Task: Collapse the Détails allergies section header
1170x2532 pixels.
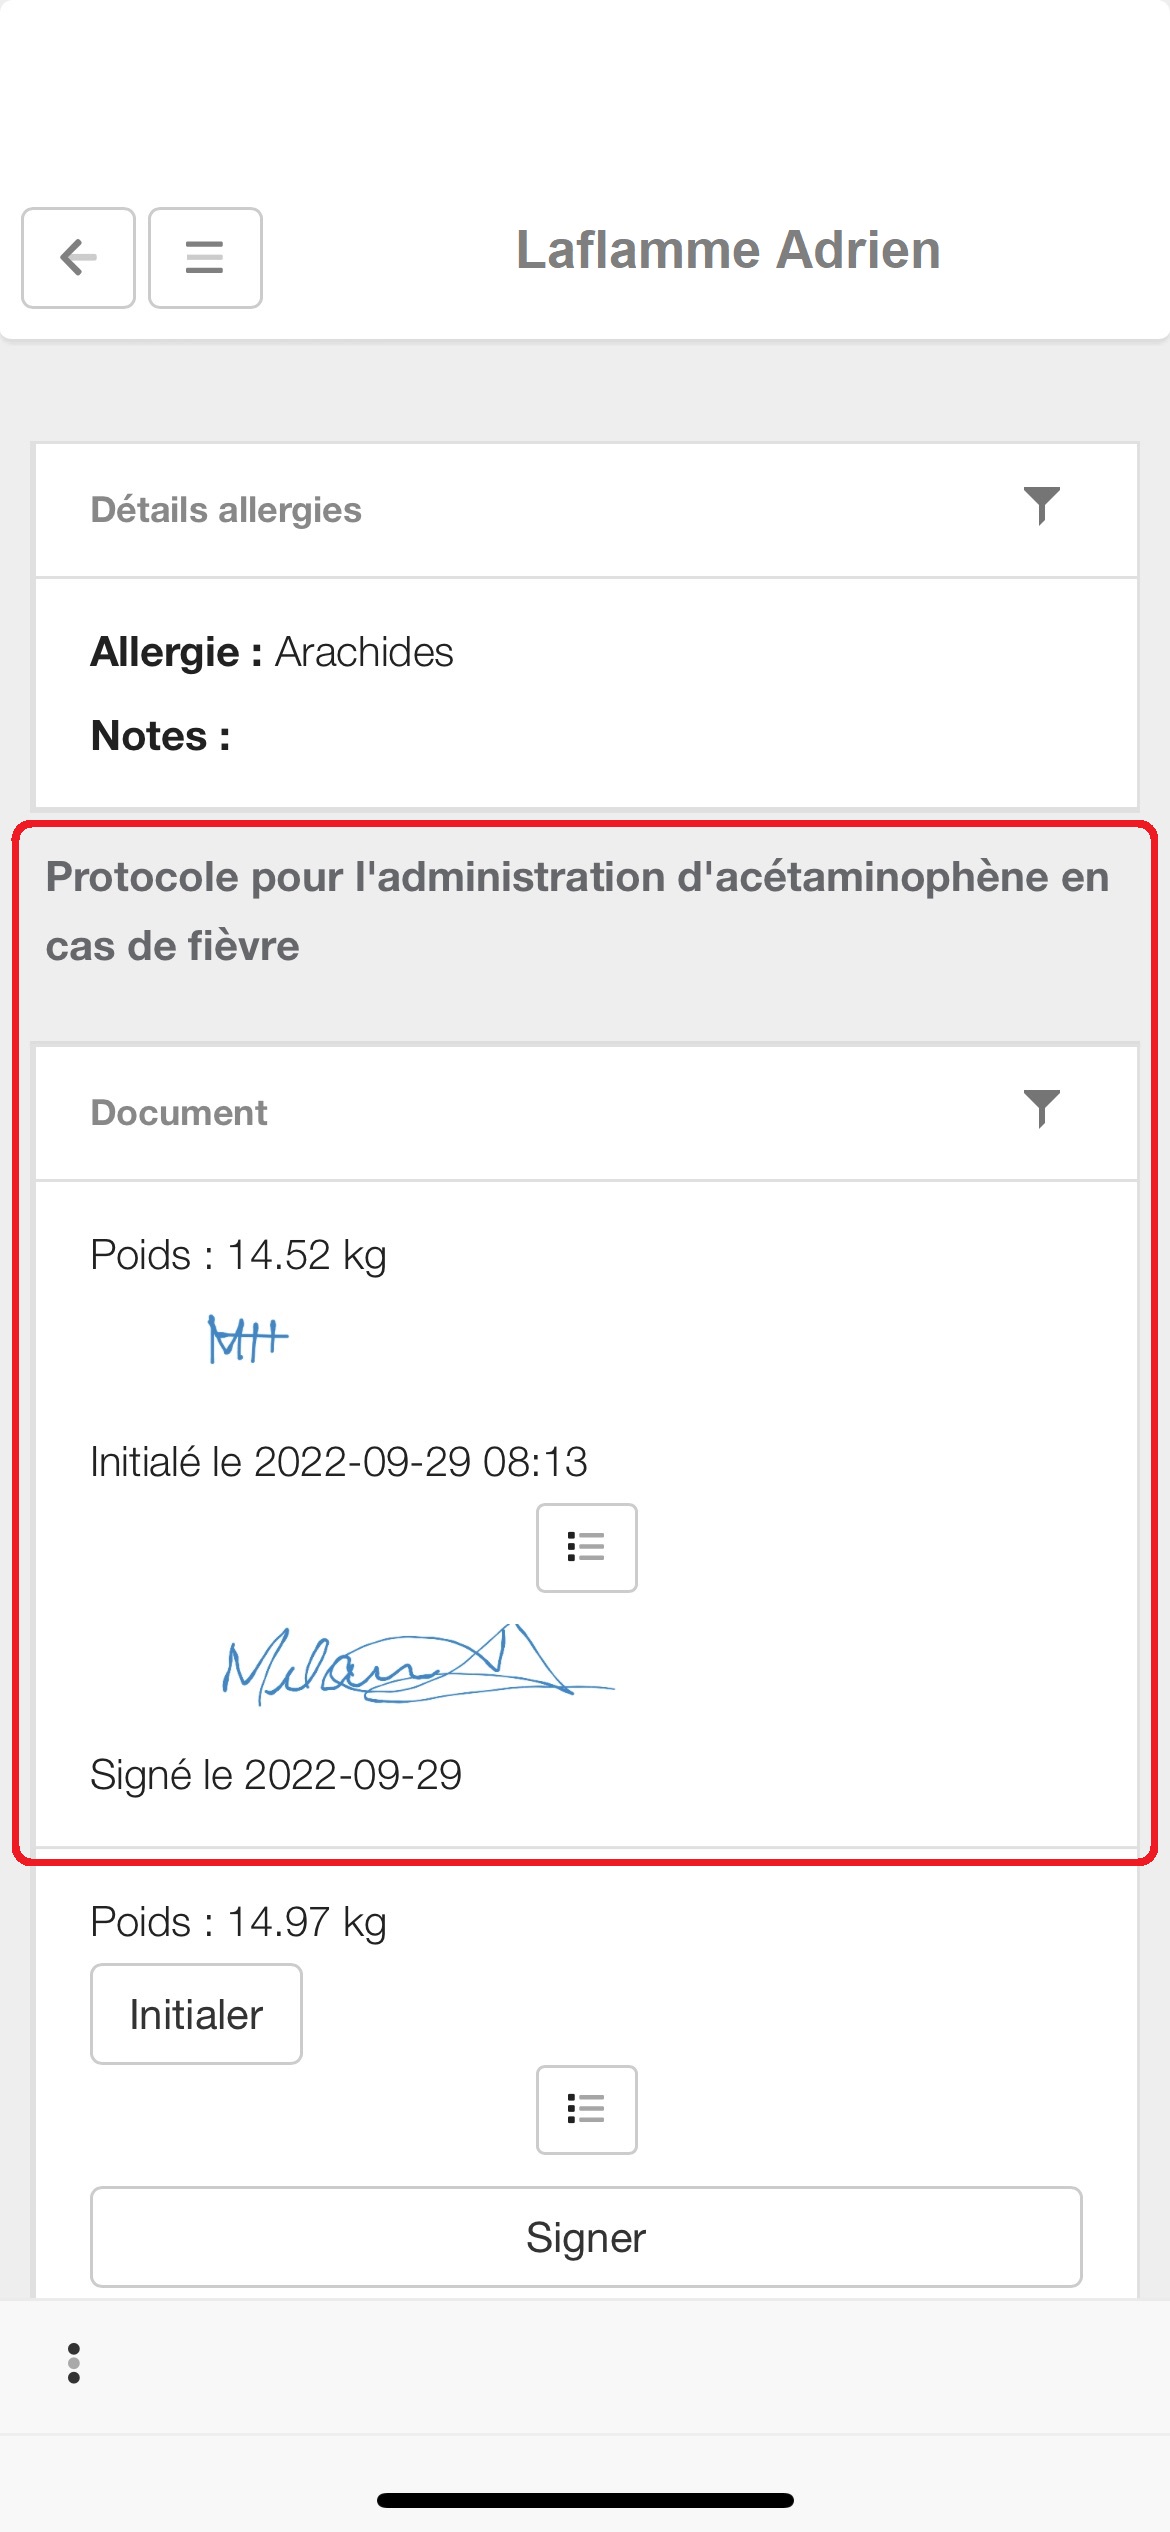Action: pos(587,510)
